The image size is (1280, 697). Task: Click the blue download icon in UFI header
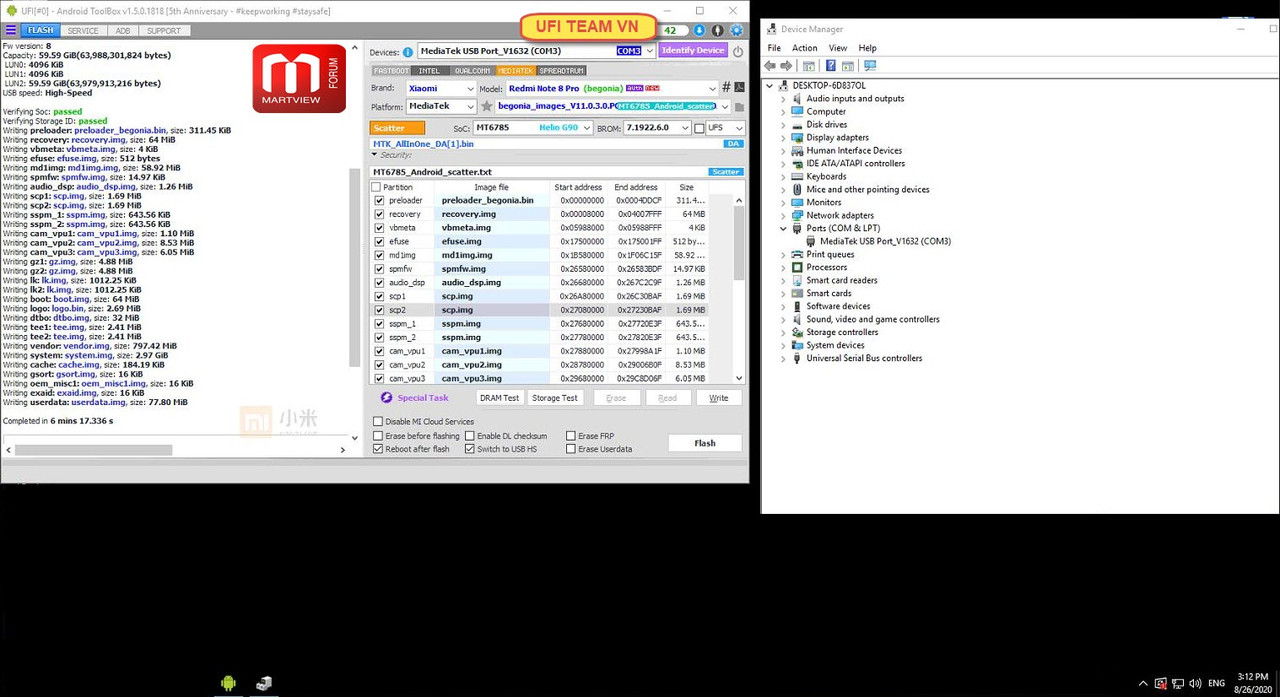tap(699, 31)
